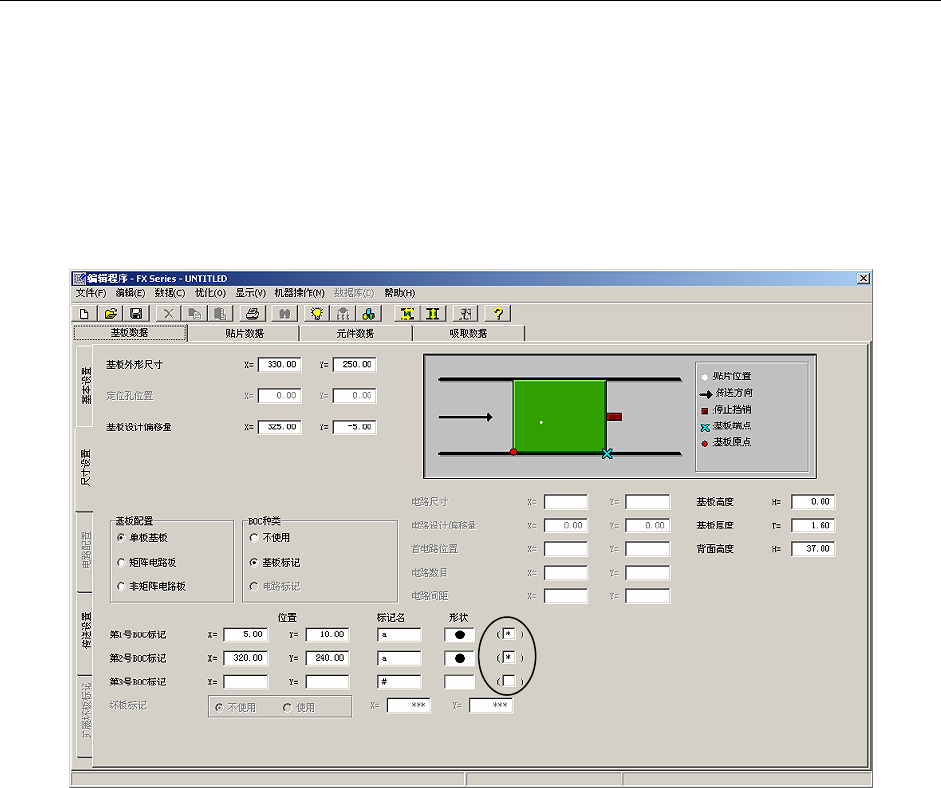Click the light bulb toolbar icon

click(x=317, y=313)
